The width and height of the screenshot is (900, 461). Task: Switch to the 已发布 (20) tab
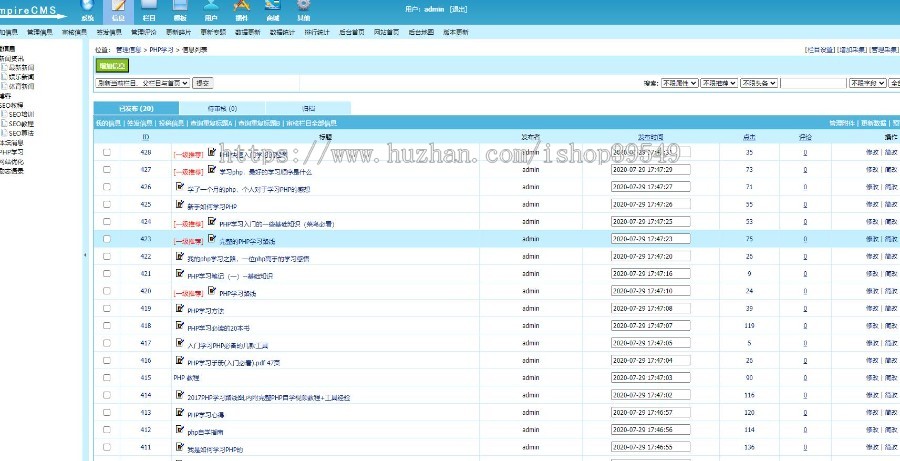[x=136, y=108]
